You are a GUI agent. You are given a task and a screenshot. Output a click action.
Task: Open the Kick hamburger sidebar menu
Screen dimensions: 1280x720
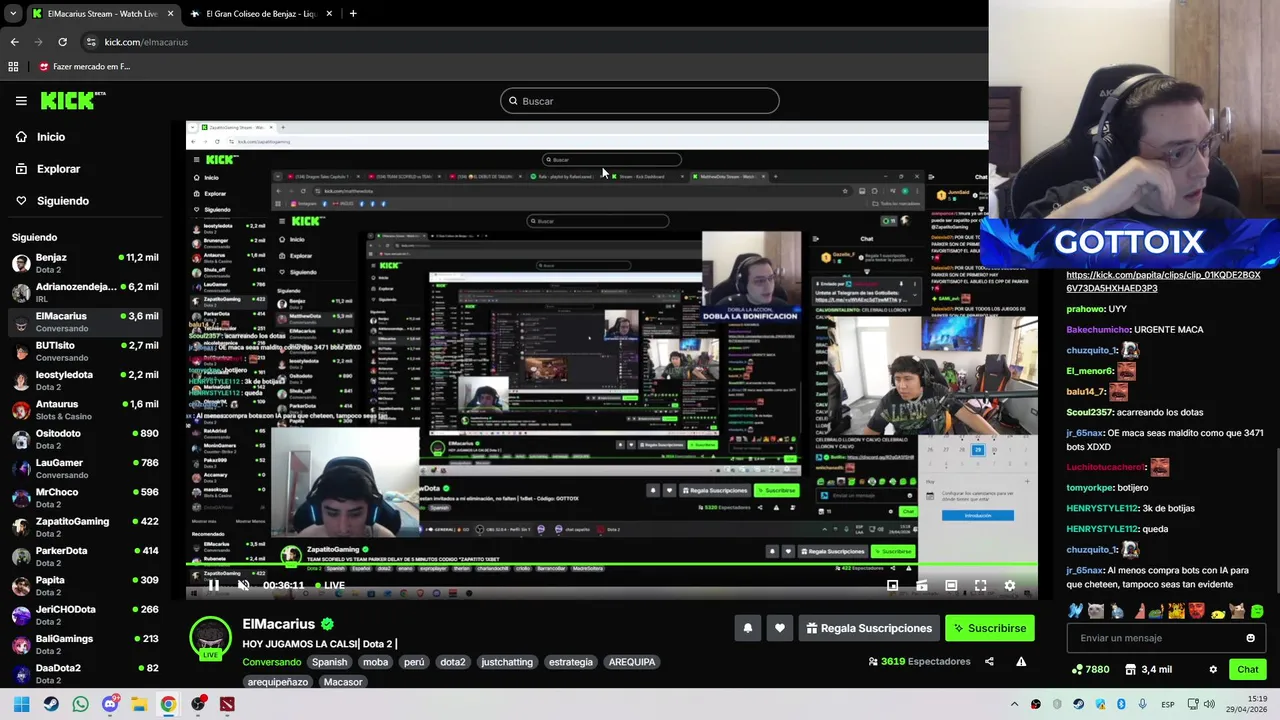(21, 101)
